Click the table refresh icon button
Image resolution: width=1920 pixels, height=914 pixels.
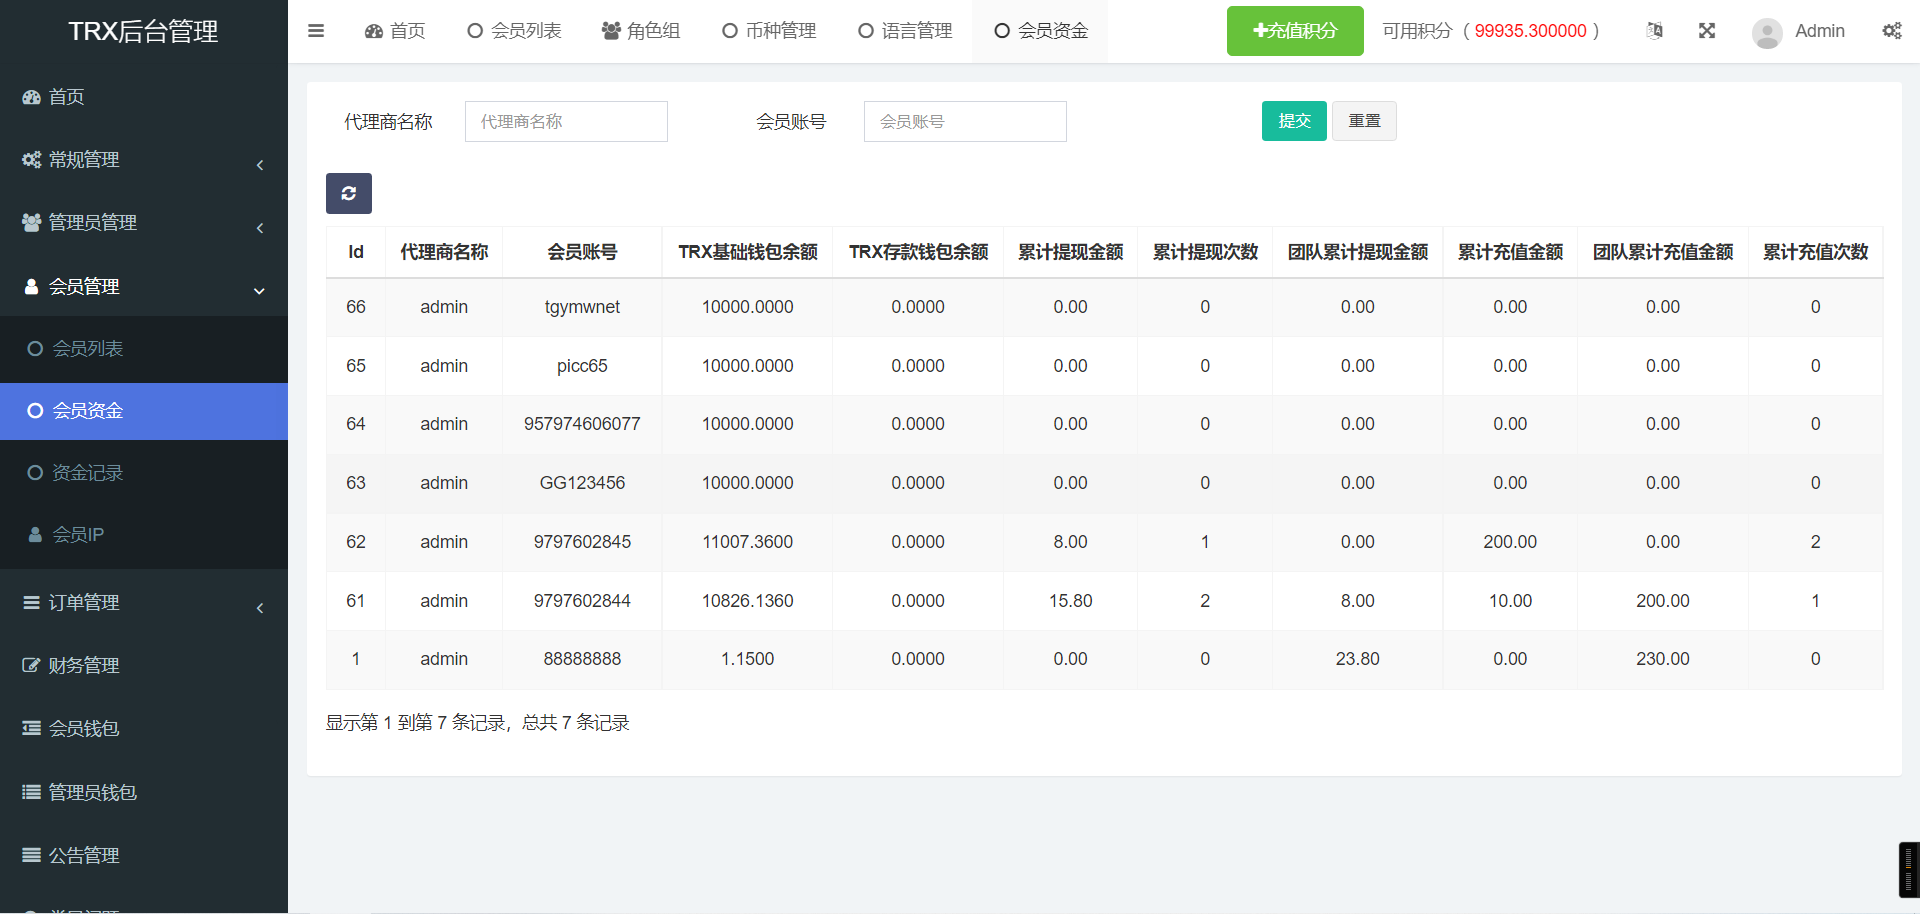click(348, 193)
